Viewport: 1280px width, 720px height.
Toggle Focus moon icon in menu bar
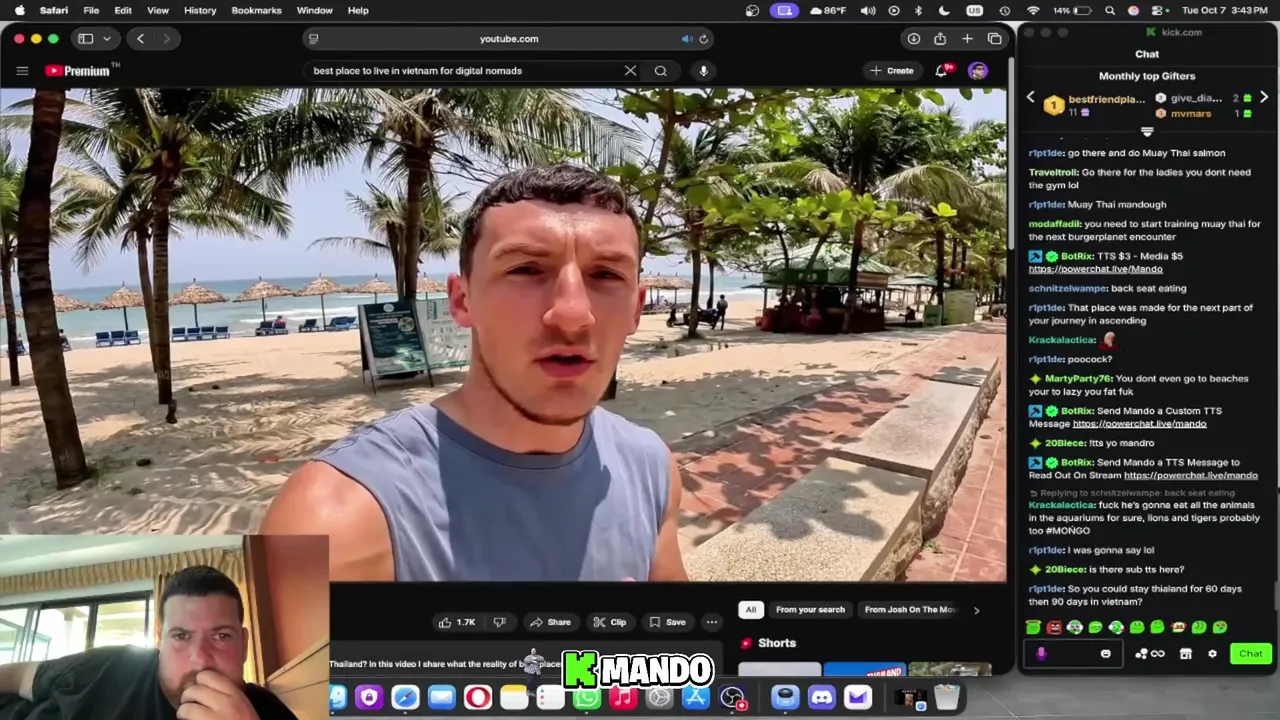pos(944,10)
